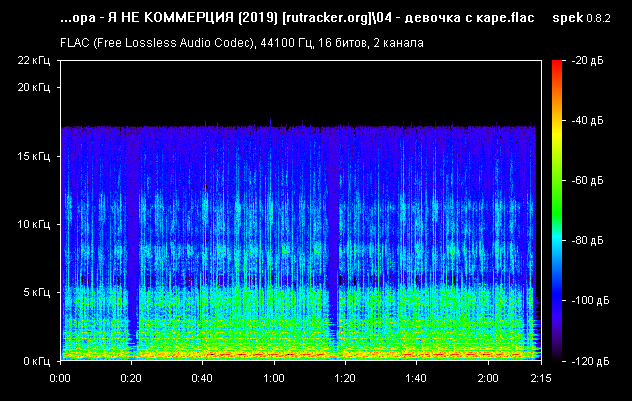This screenshot has width=632, height=401.
Task: Click the 0:00 time axis label
Action: tap(60, 378)
